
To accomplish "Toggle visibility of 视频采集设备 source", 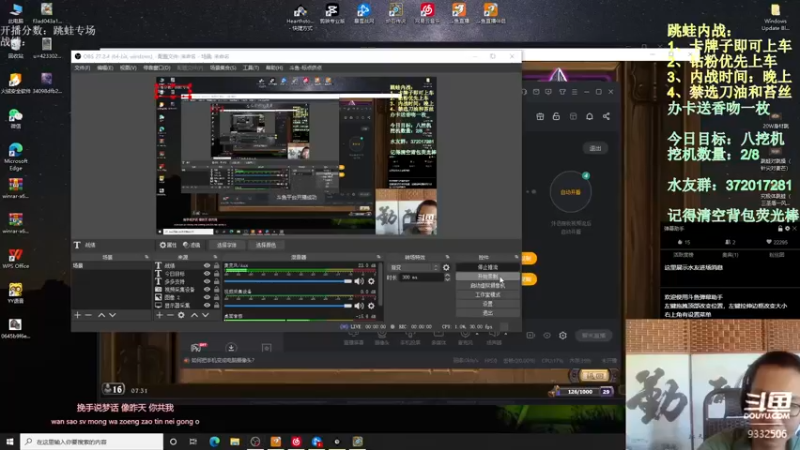I will point(207,289).
